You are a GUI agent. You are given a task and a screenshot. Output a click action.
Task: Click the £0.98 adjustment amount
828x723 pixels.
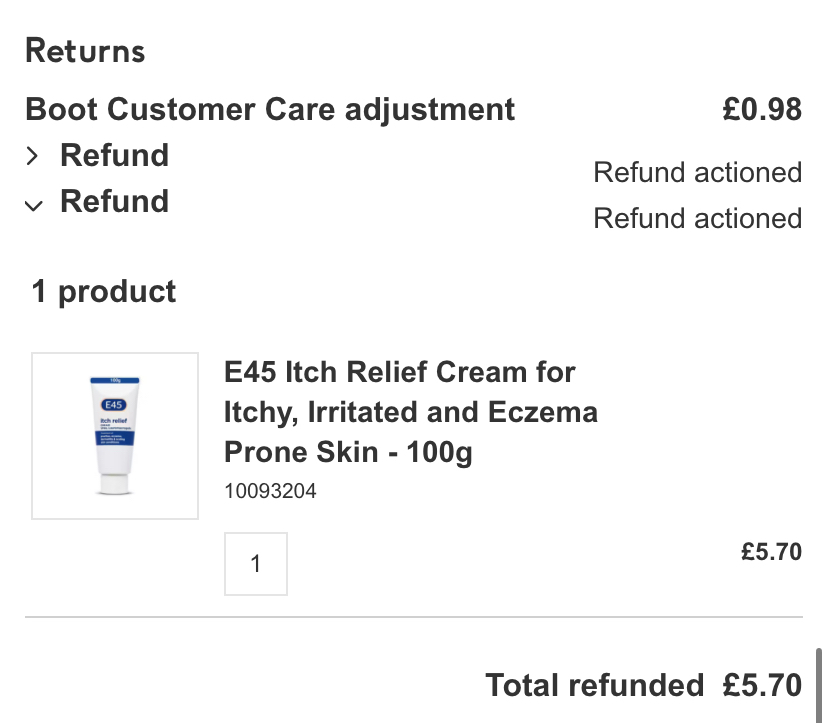coord(762,110)
